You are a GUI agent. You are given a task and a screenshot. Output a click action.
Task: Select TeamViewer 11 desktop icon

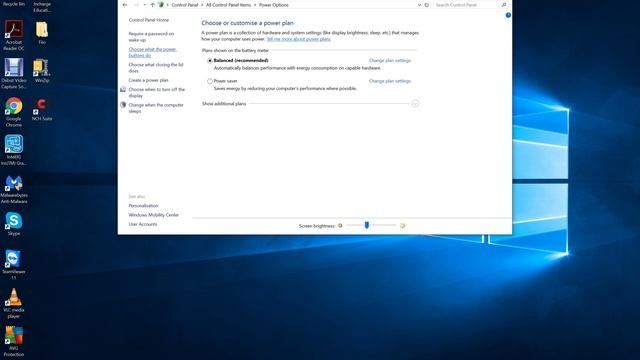pos(14,265)
